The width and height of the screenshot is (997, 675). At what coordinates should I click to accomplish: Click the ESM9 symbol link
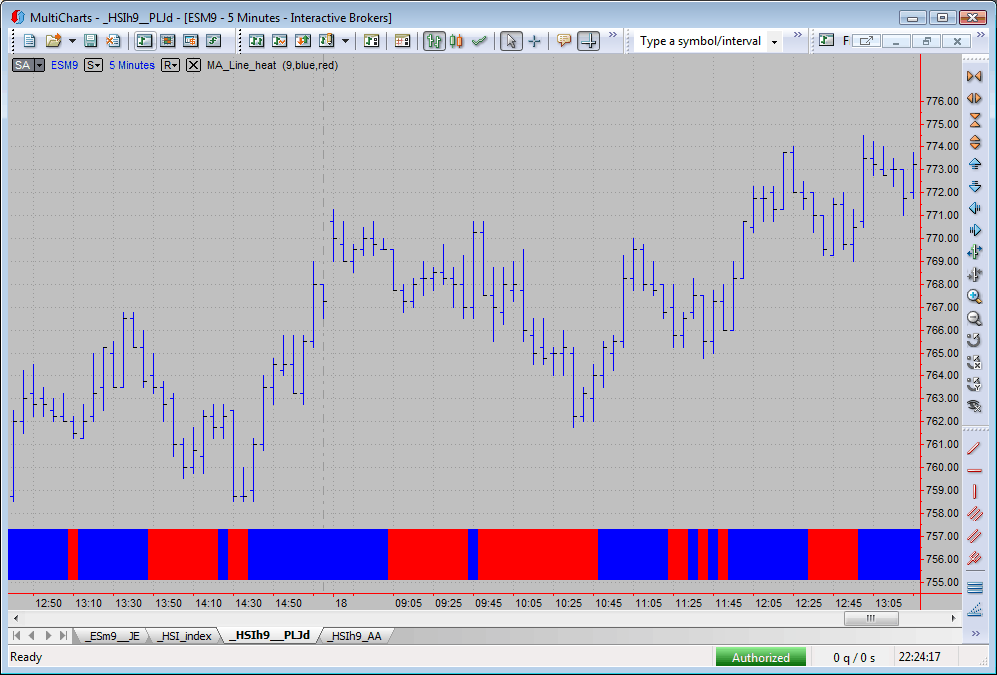[x=64, y=65]
